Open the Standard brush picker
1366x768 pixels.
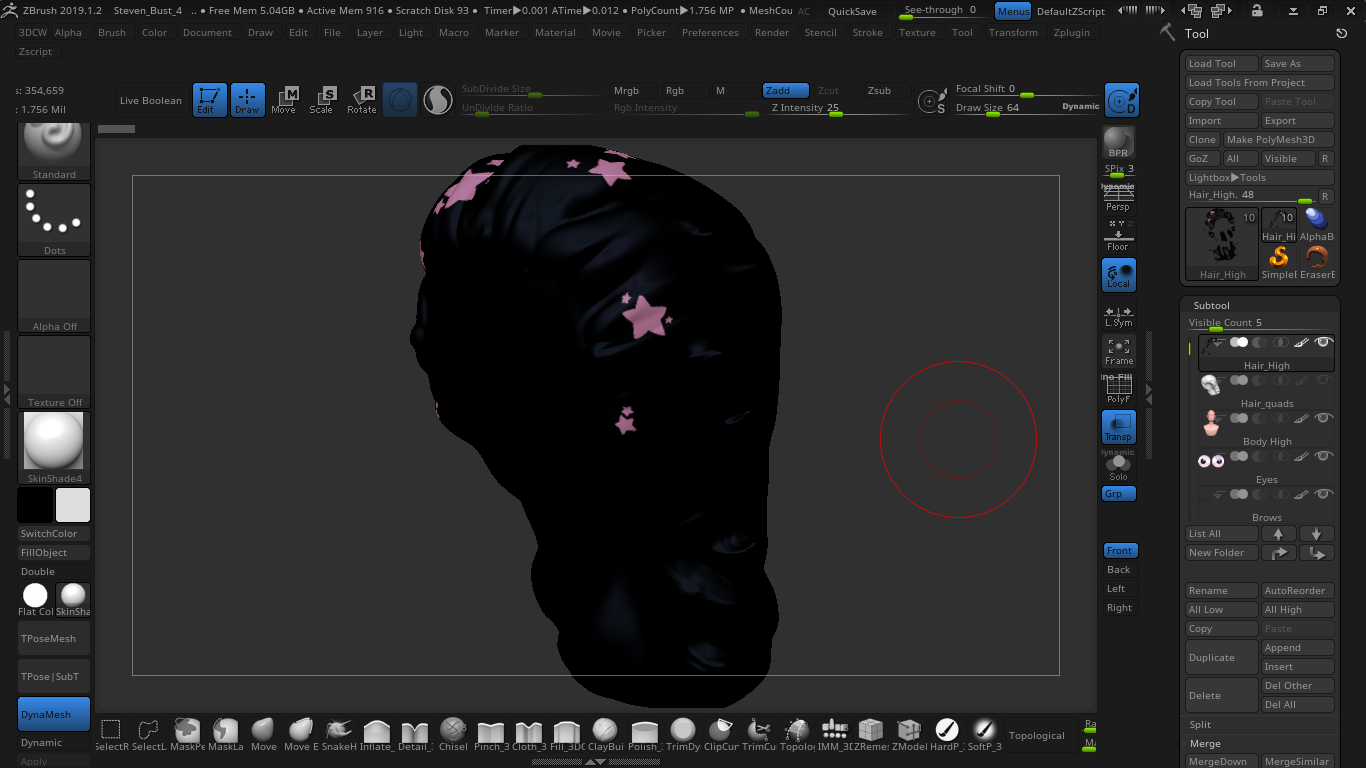pyautogui.click(x=54, y=152)
